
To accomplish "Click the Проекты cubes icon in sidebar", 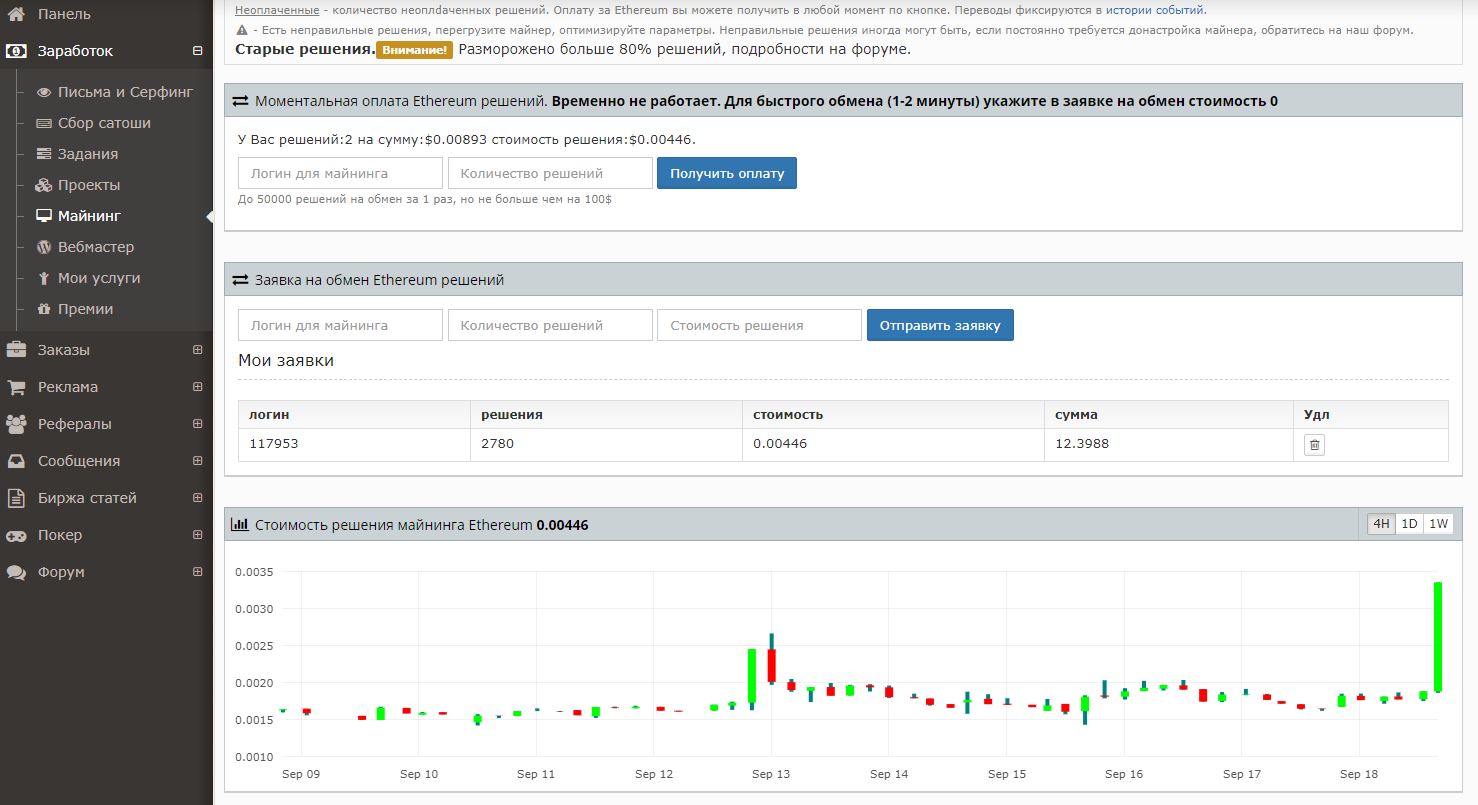I will pos(44,185).
